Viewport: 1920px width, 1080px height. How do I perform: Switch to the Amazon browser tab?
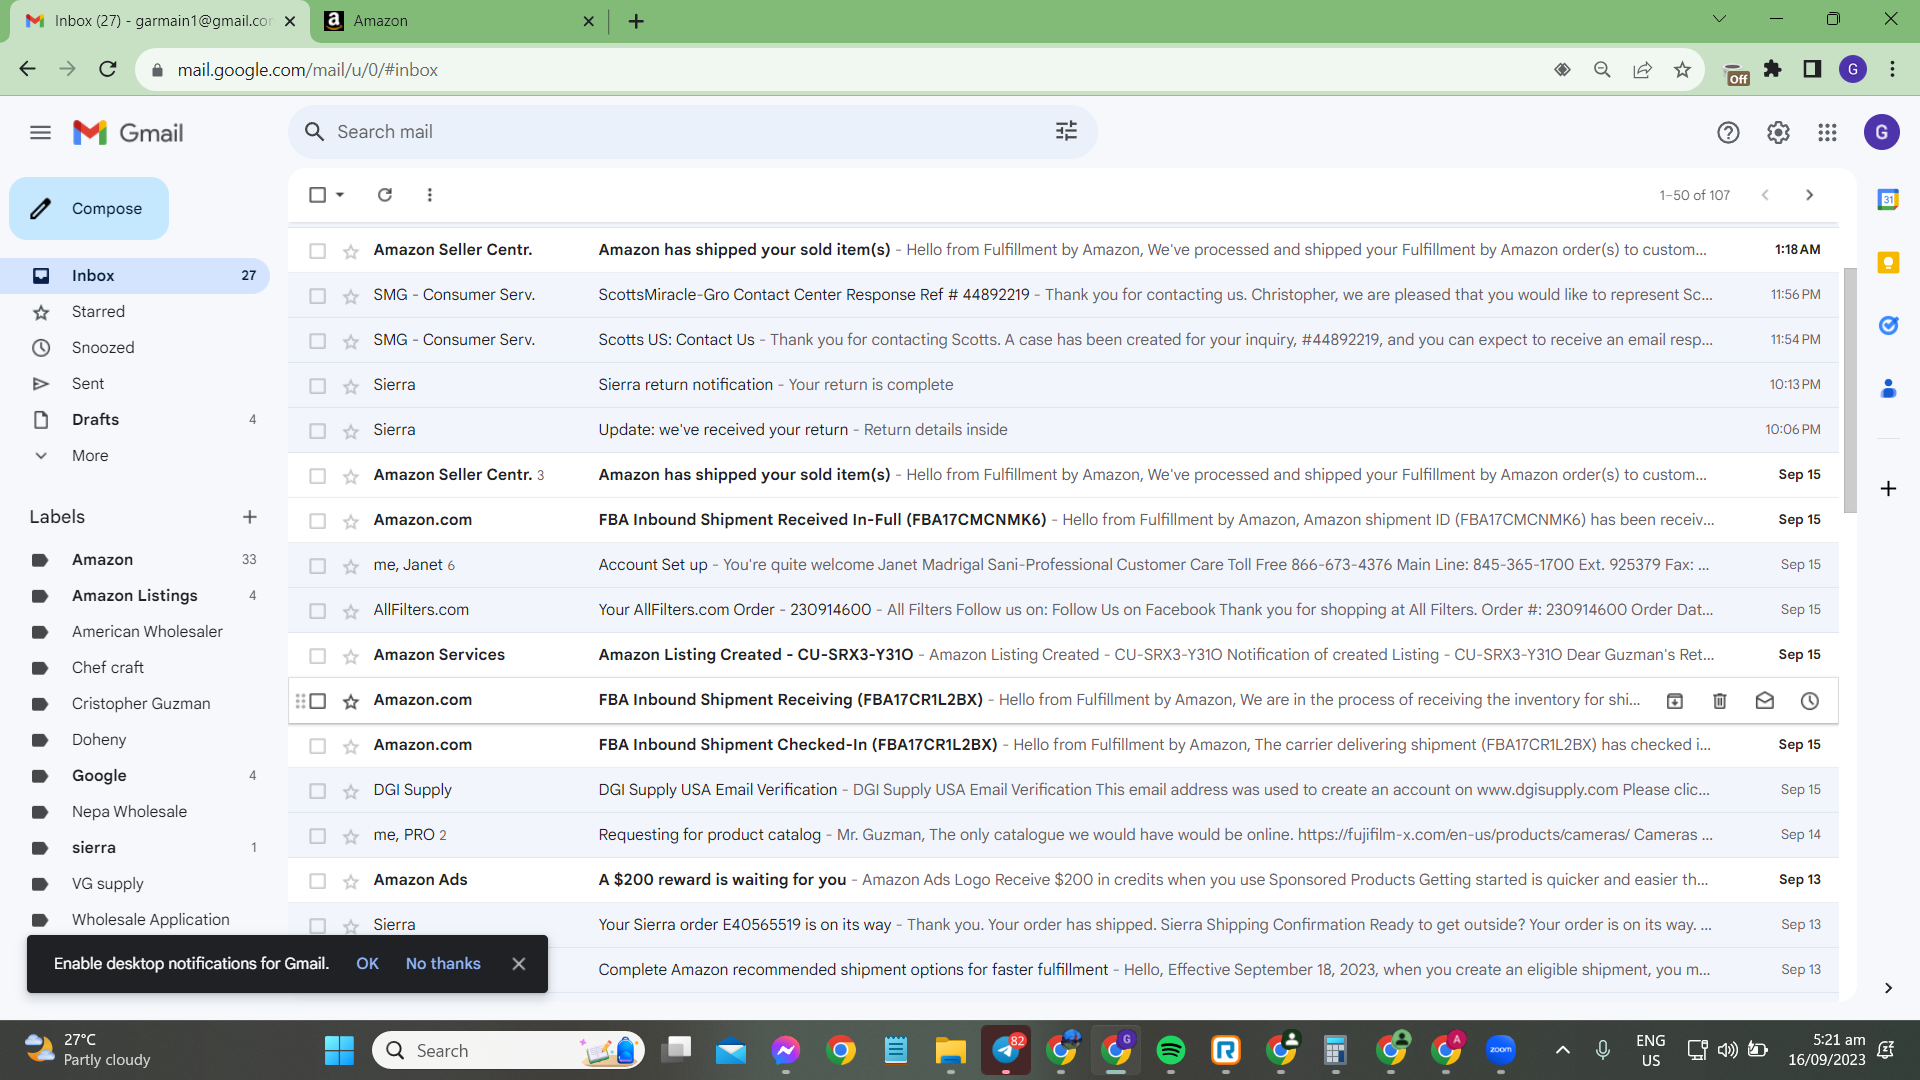[458, 21]
